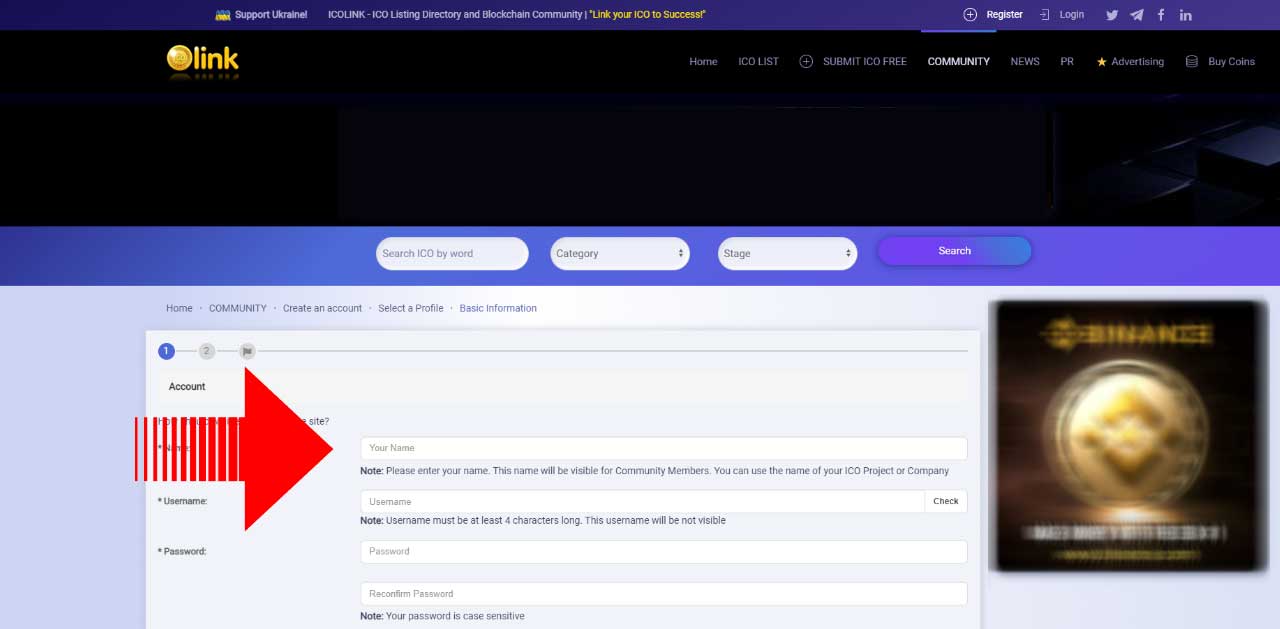Open the Register link
The height and width of the screenshot is (629, 1280).
[x=1003, y=14]
